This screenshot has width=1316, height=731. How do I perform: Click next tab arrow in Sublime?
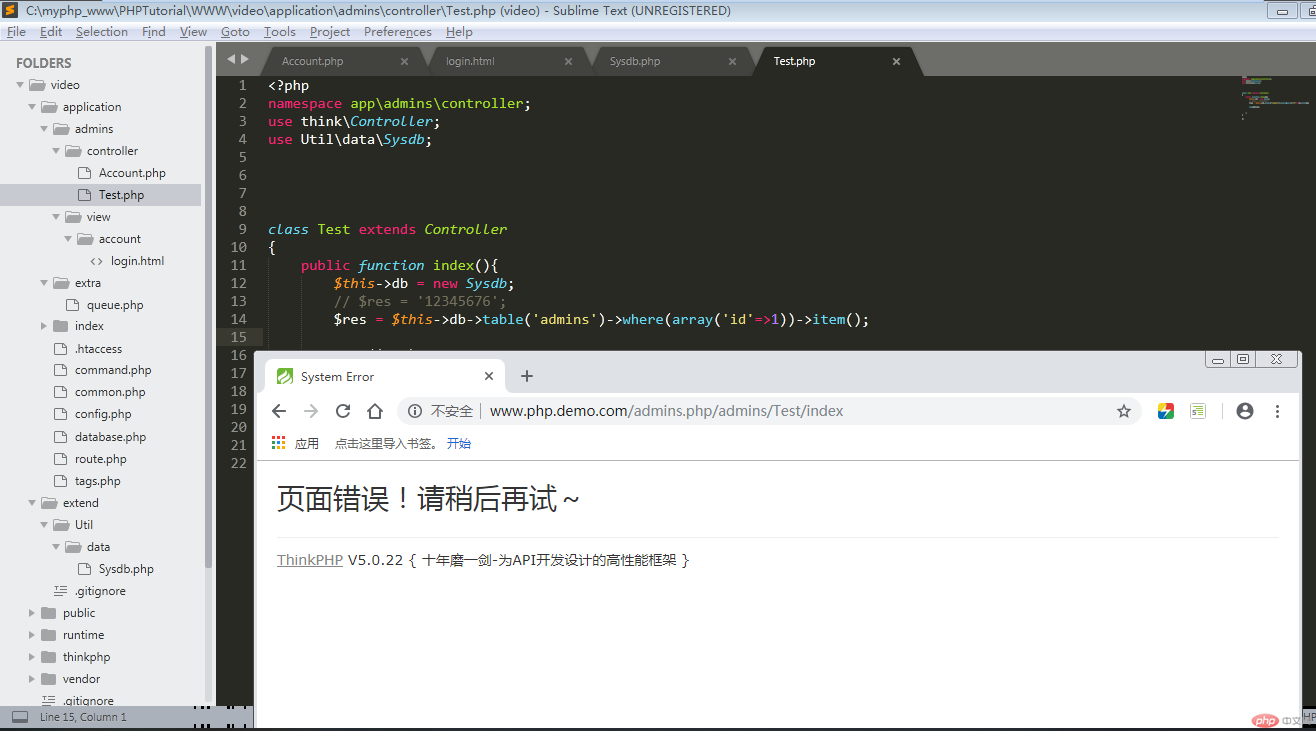coord(244,60)
